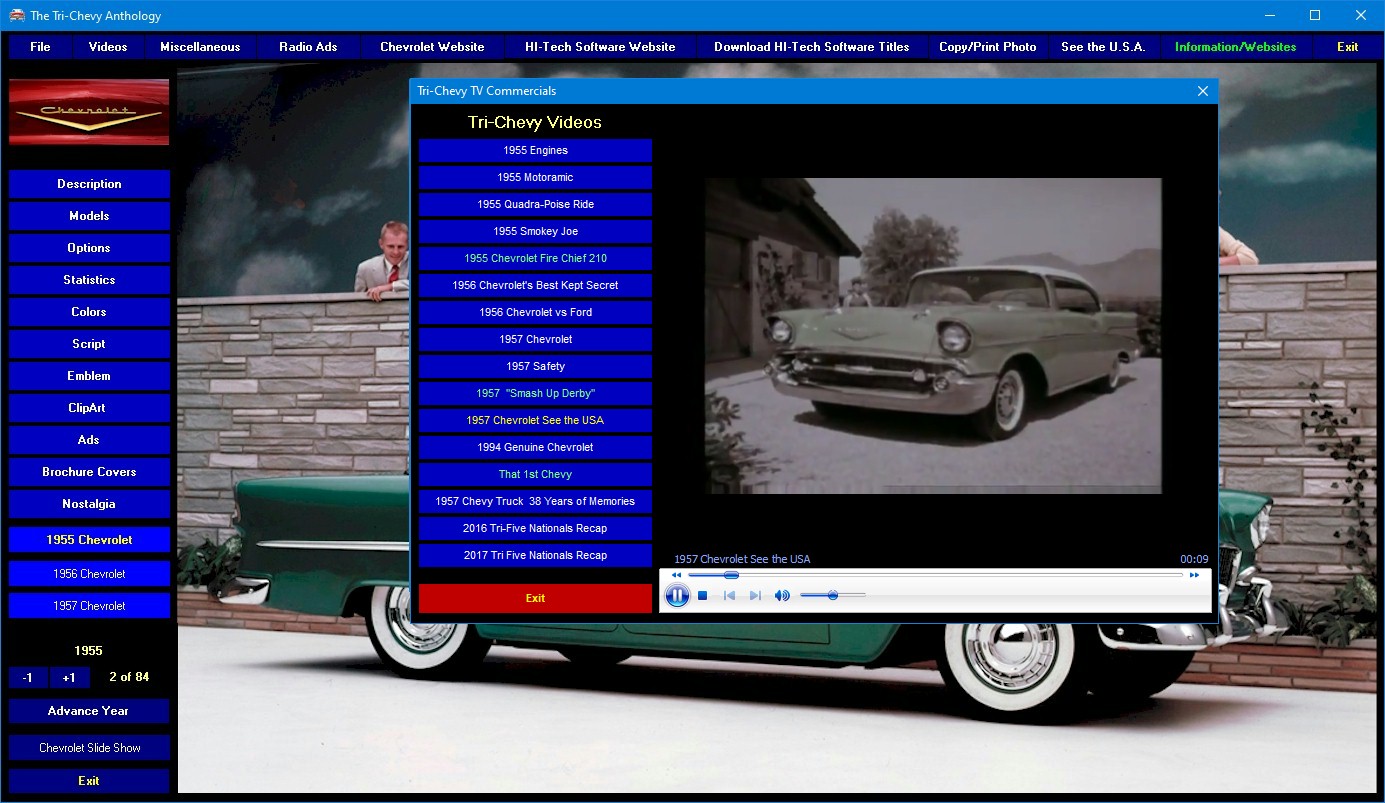Play 2016 Tri-Five Nationals Recap

(x=535, y=528)
